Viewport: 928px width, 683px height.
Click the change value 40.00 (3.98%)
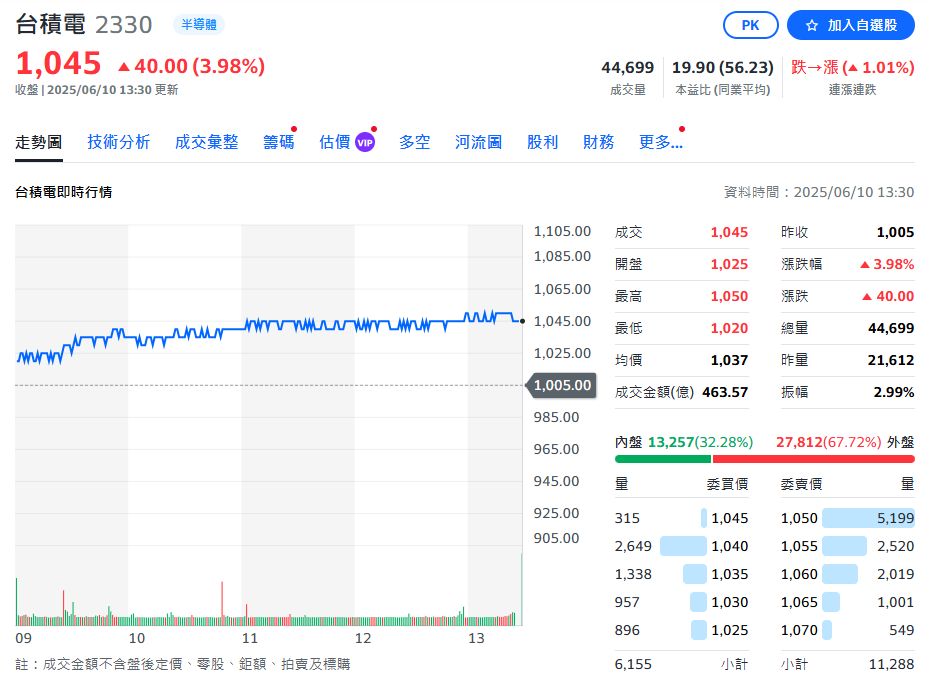tap(192, 66)
